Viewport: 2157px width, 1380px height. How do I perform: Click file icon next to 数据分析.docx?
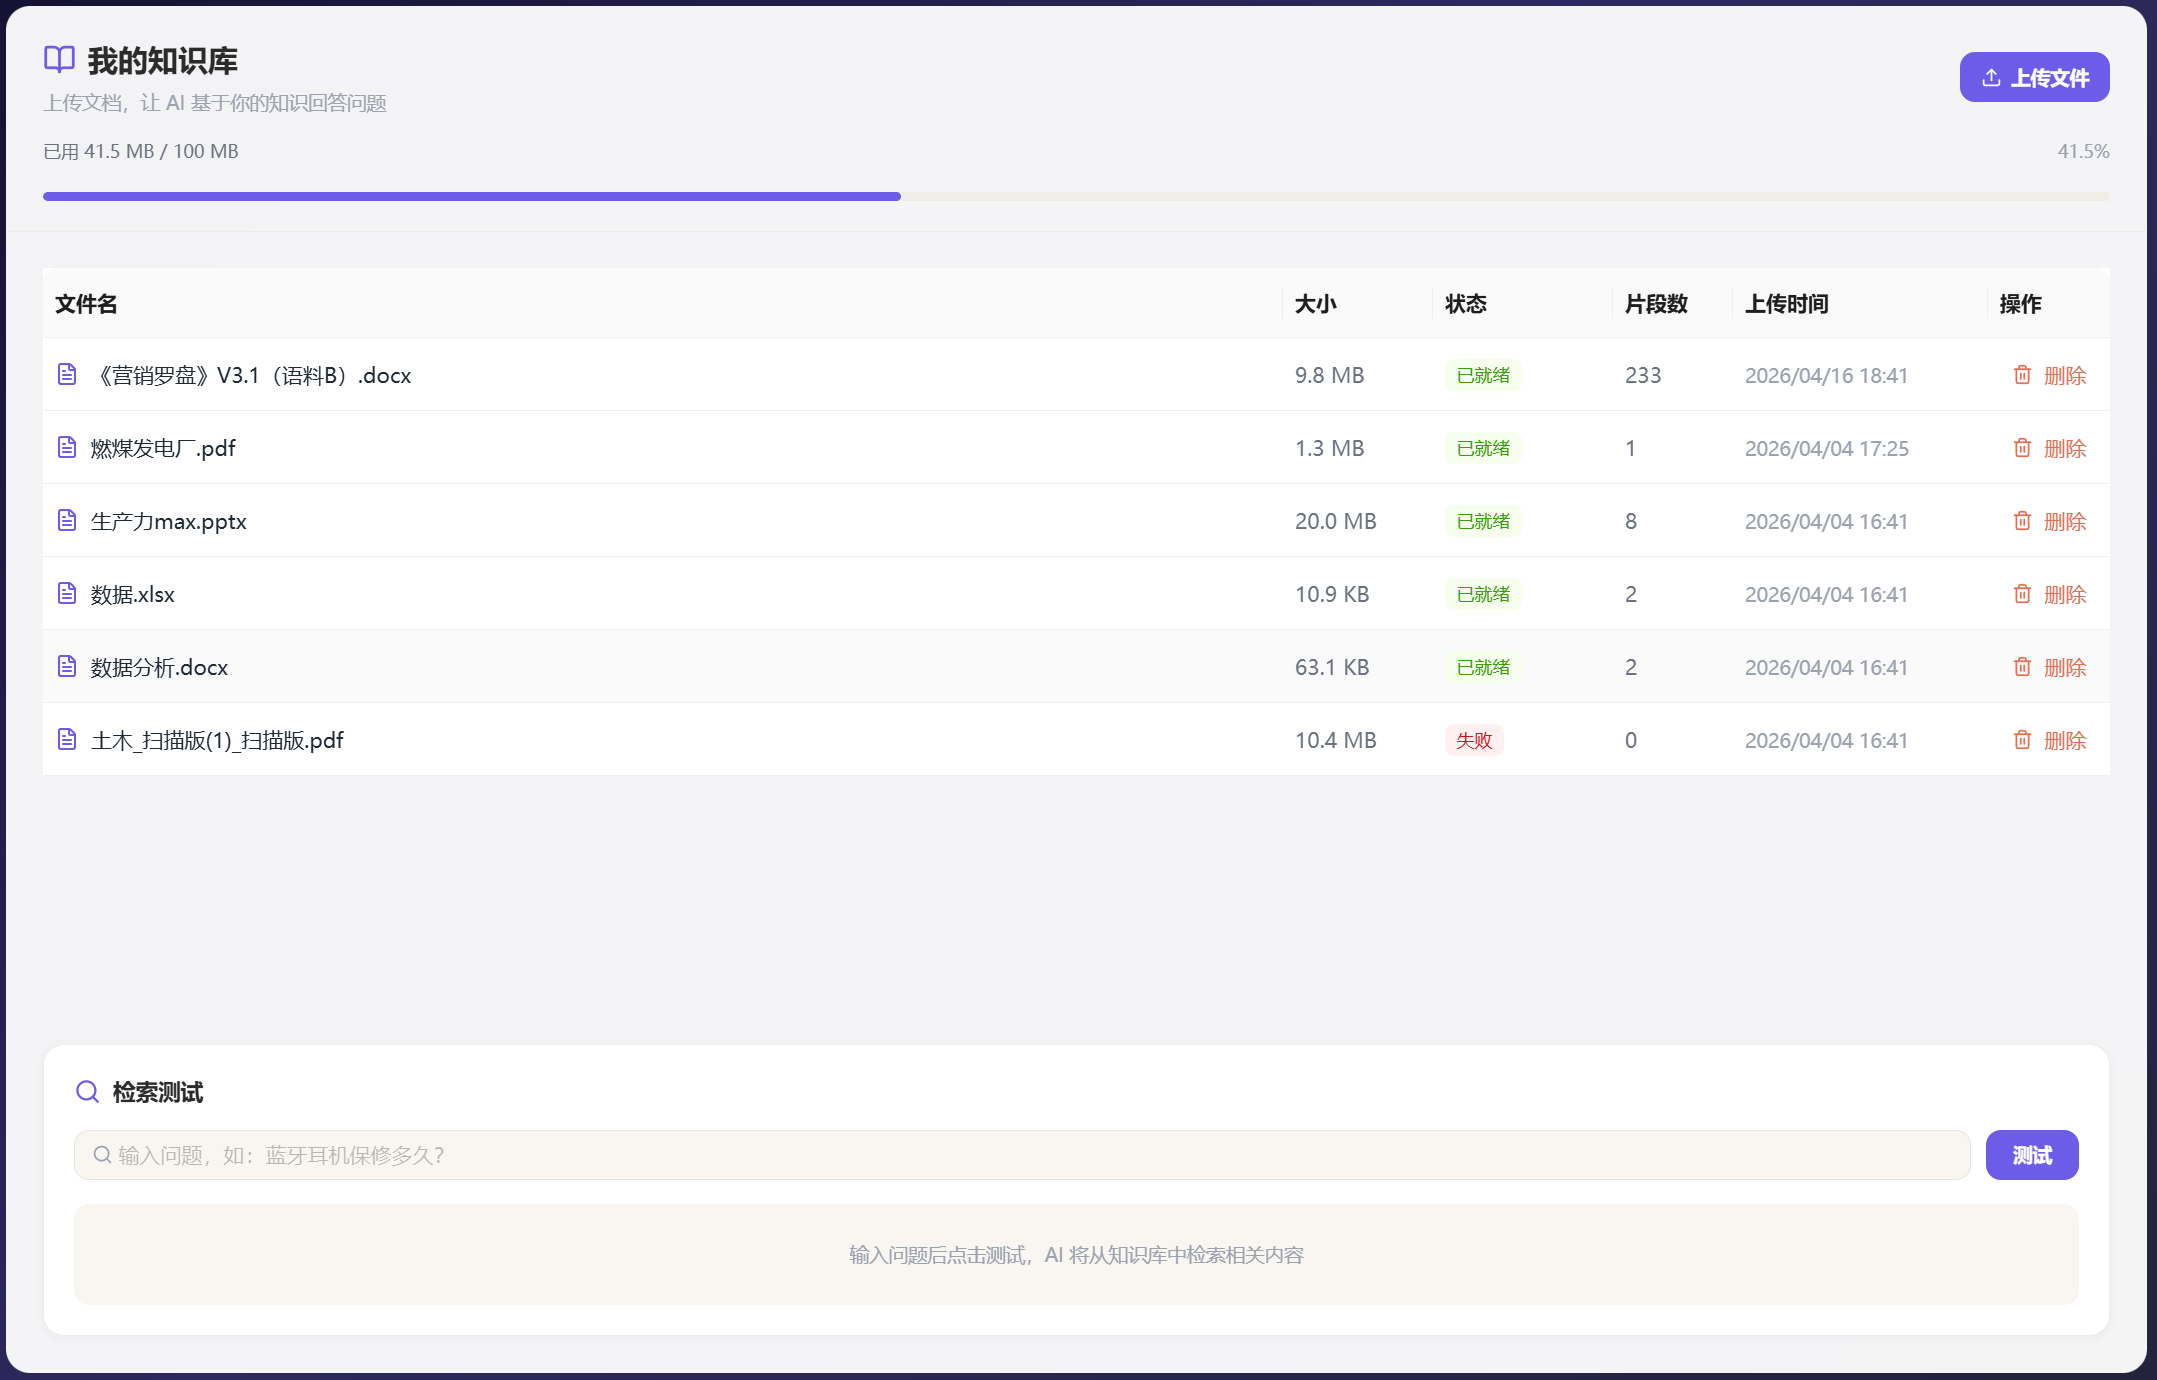(x=67, y=667)
